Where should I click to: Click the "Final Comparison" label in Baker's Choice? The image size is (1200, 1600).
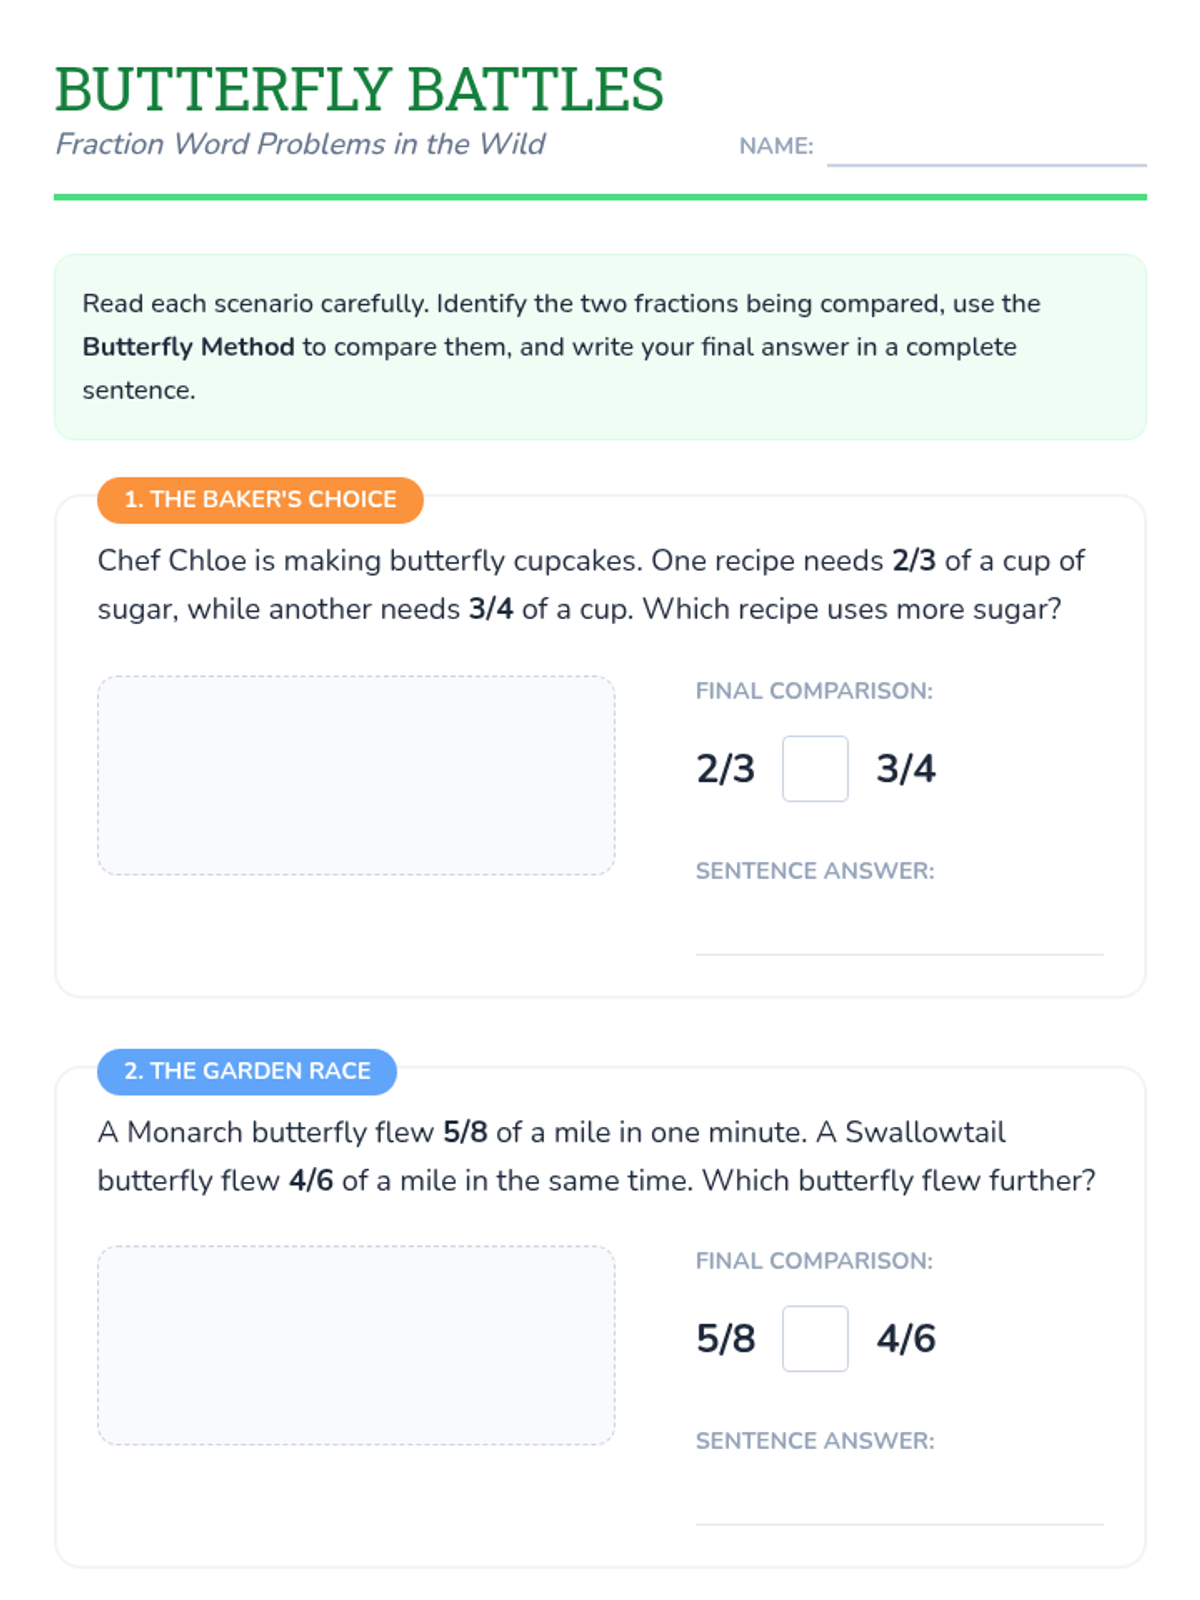[814, 691]
